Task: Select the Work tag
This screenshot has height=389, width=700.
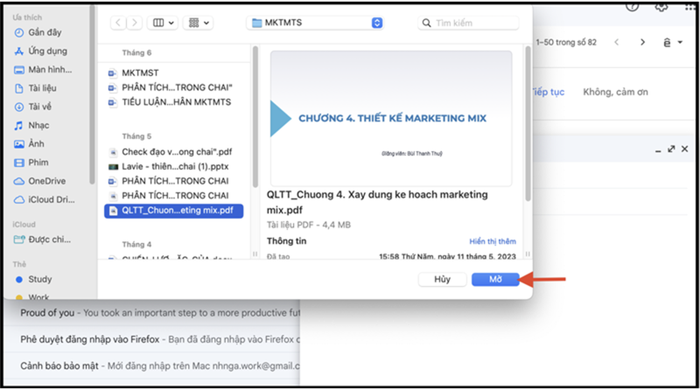Action: [32, 297]
